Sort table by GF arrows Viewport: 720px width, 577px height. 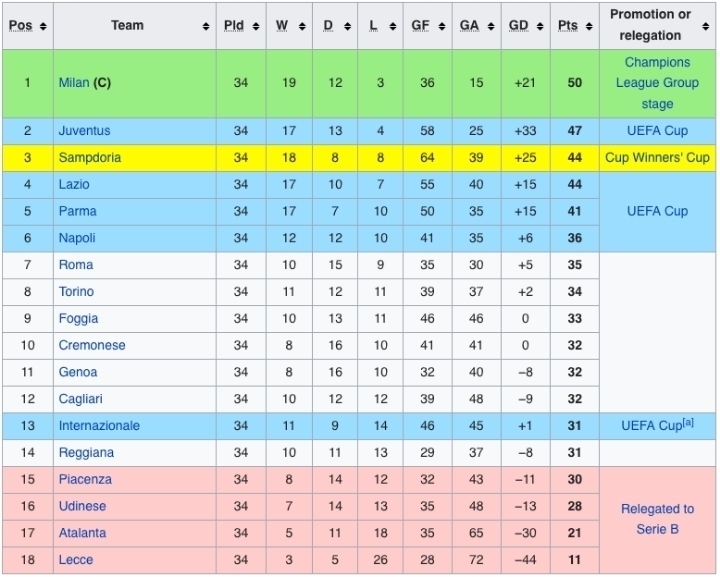coord(443,26)
